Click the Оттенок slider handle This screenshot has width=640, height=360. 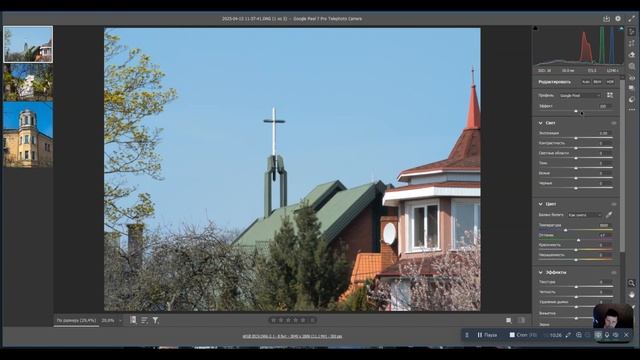(578, 240)
